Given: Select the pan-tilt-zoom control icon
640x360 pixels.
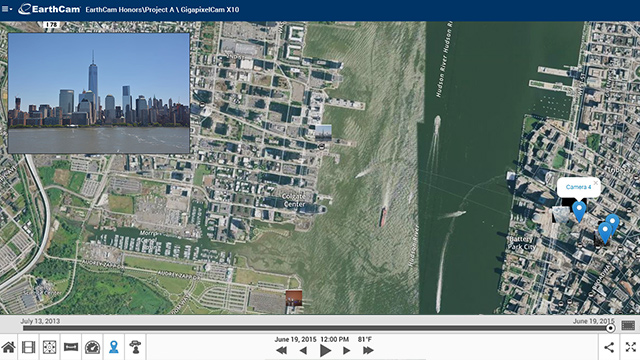Looking at the screenshot, I should click(49, 347).
